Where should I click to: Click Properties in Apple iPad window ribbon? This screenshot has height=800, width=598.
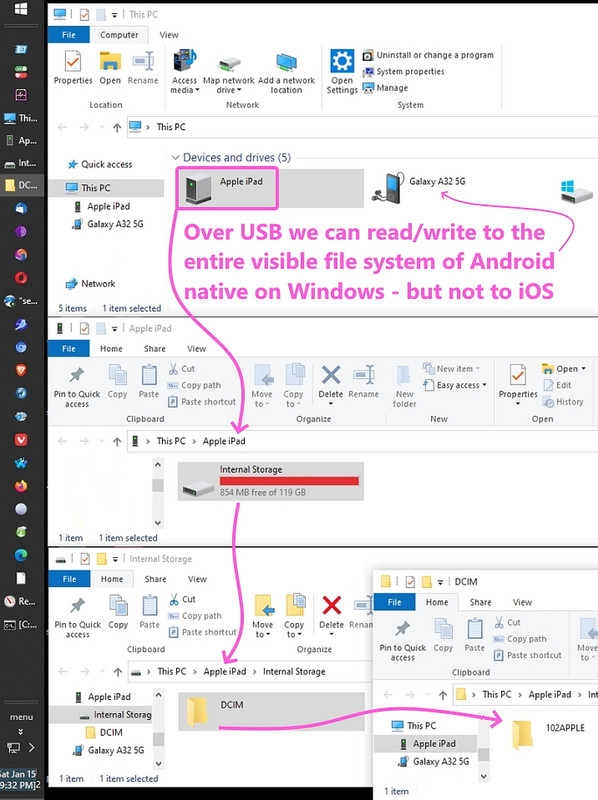[518, 385]
